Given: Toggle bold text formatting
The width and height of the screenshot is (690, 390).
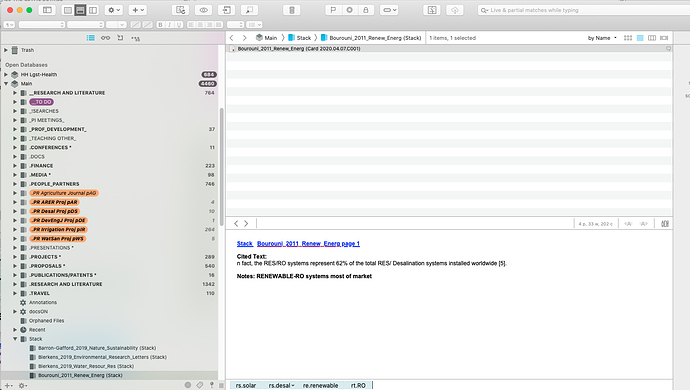Looking at the screenshot, I should click(x=160, y=25).
